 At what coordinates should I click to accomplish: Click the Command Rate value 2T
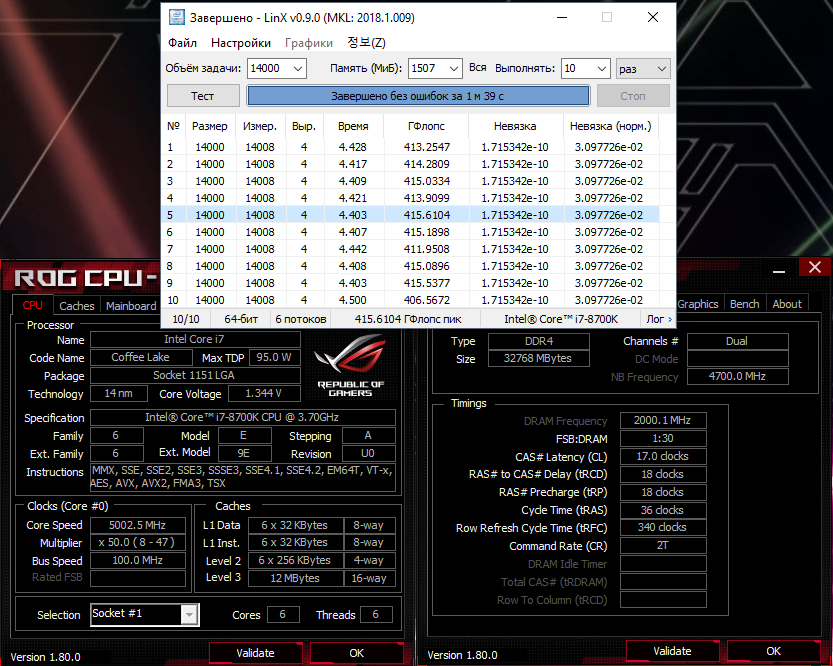tap(662, 545)
